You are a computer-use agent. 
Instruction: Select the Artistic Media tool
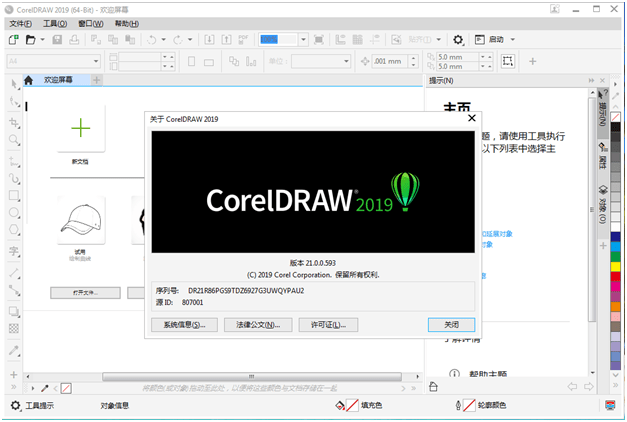tap(14, 178)
